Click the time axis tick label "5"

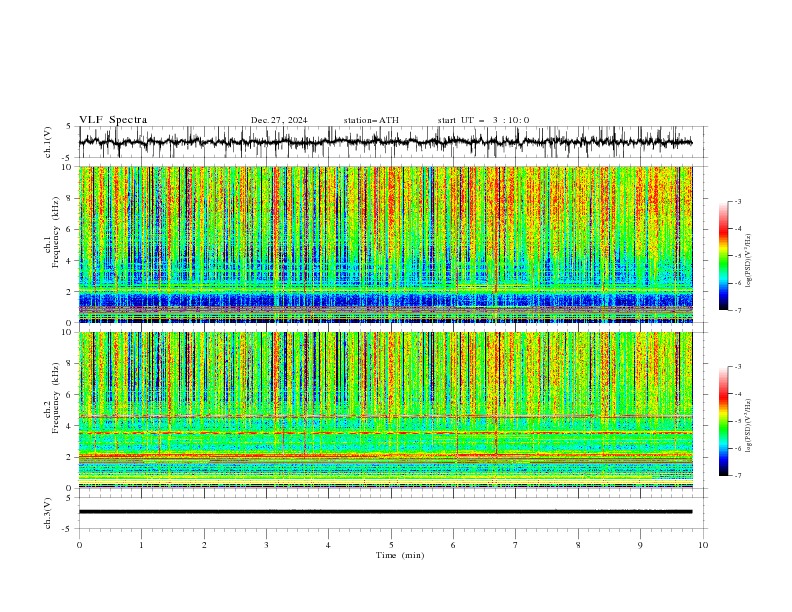[x=391, y=545]
